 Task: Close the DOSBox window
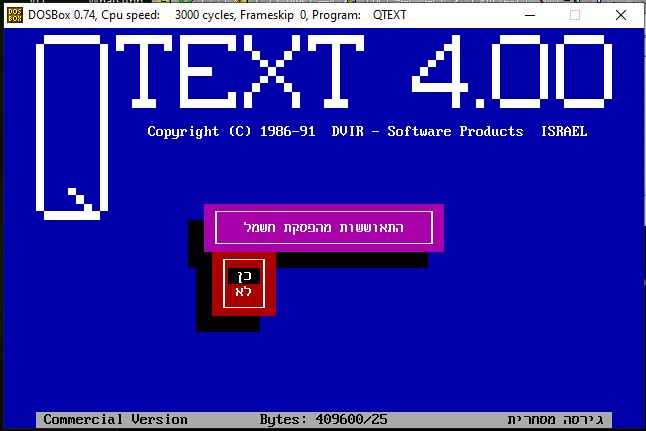[x=620, y=15]
